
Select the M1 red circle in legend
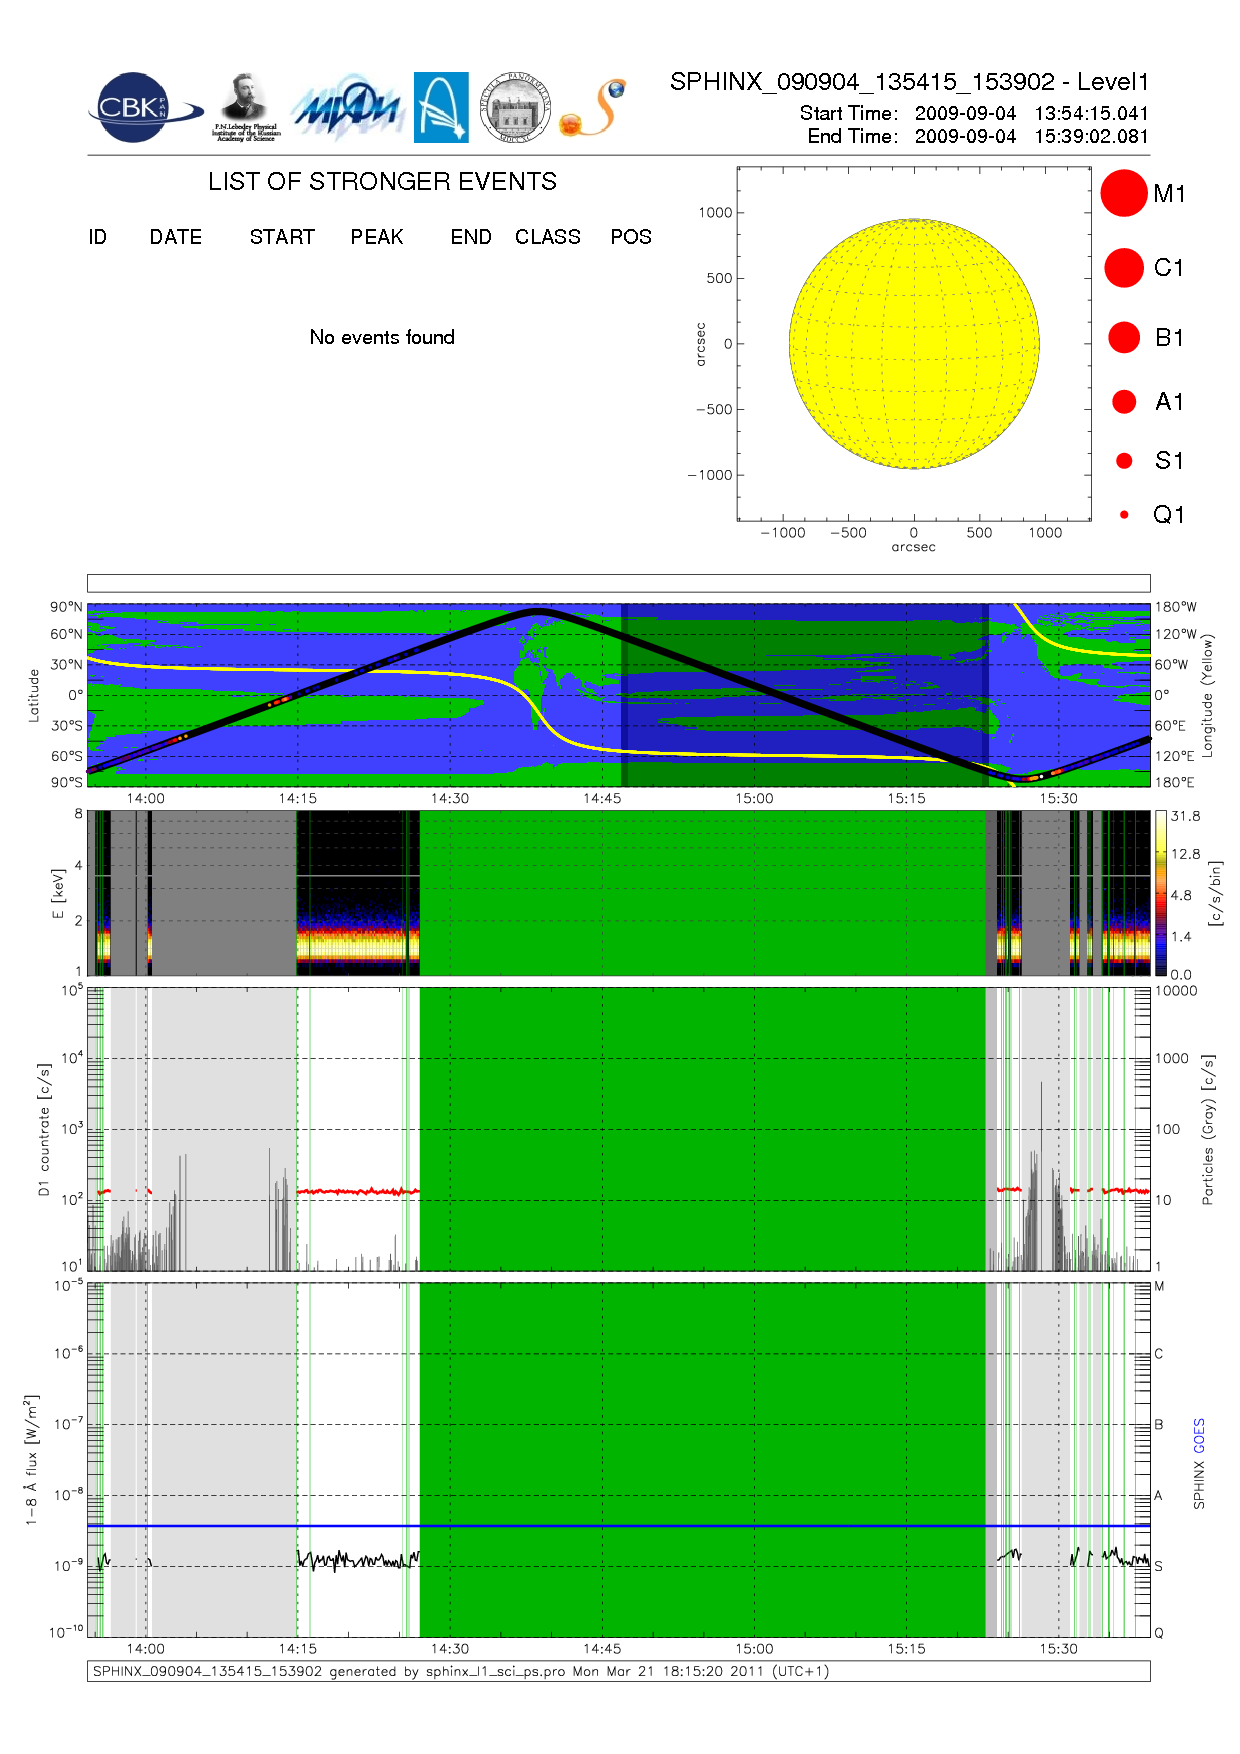(x=1123, y=193)
